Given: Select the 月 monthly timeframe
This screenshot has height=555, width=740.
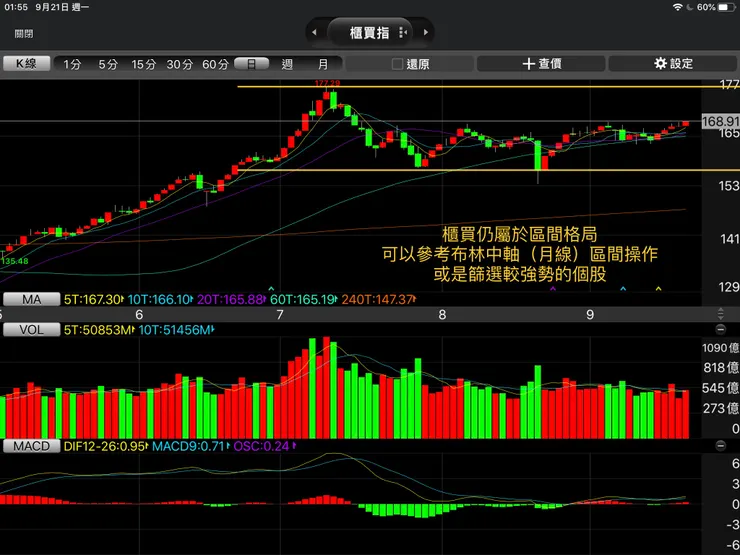Looking at the screenshot, I should [323, 64].
